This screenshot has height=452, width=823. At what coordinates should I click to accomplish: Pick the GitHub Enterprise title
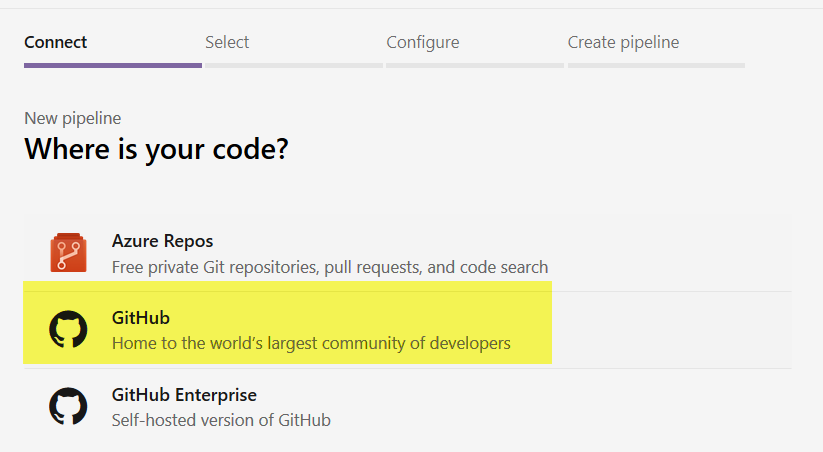[x=184, y=395]
